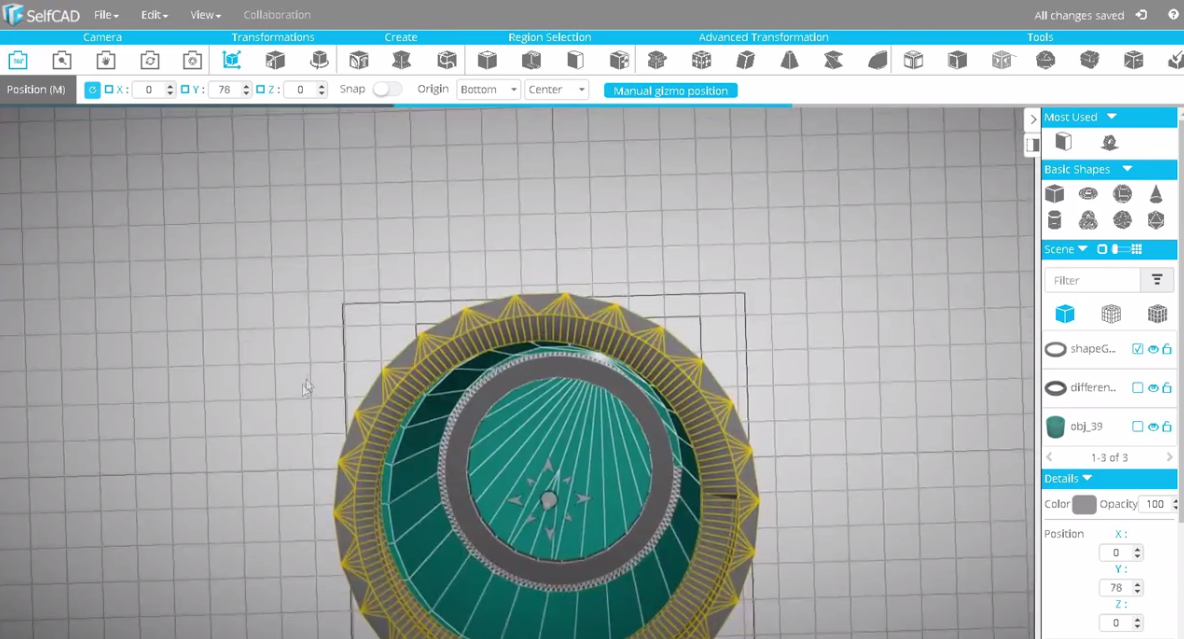The width and height of the screenshot is (1184, 639).
Task: Open the object Color swatch
Action: (1084, 504)
